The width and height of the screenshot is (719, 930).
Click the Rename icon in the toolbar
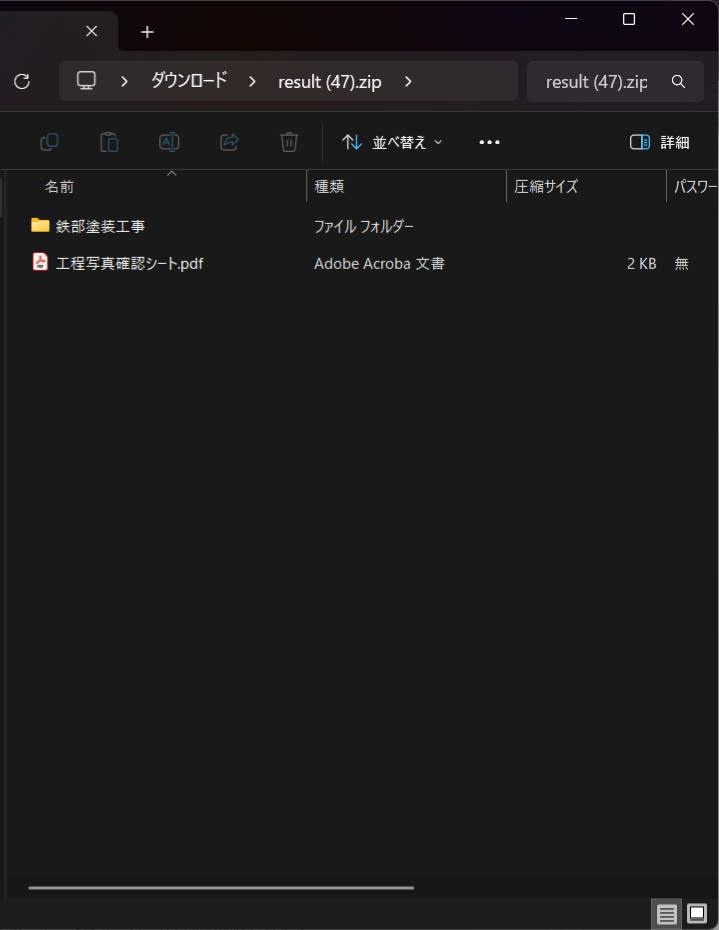(169, 142)
